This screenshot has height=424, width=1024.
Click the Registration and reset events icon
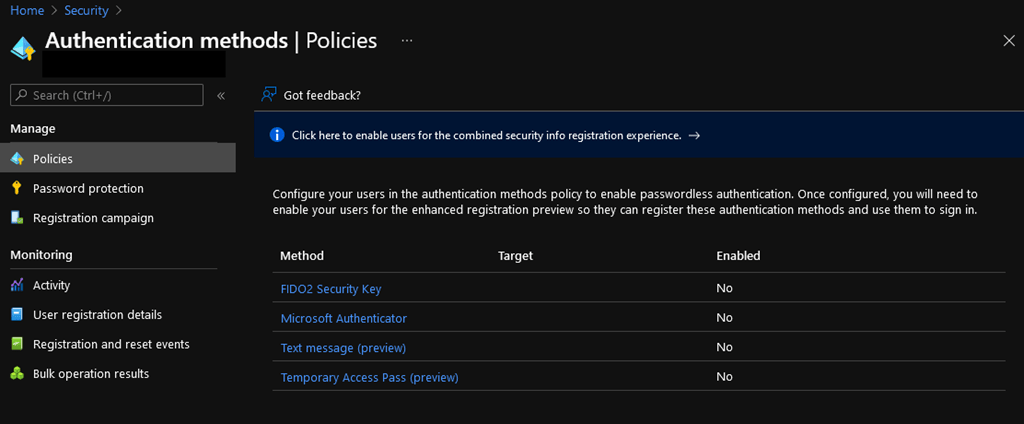tap(16, 344)
